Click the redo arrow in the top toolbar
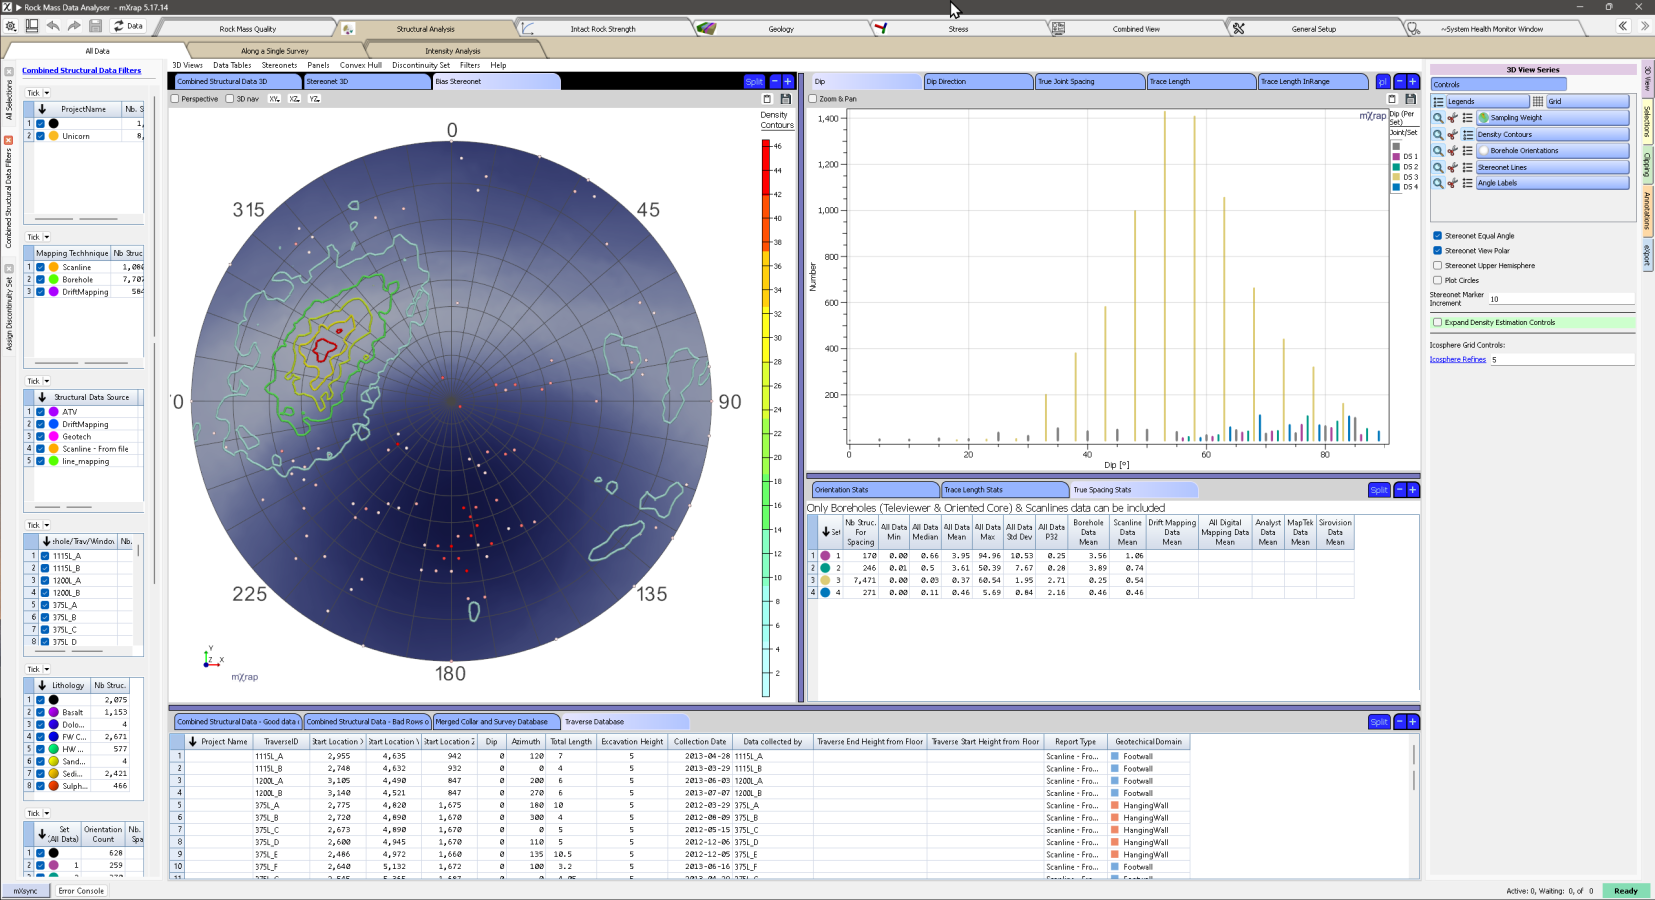 (74, 26)
